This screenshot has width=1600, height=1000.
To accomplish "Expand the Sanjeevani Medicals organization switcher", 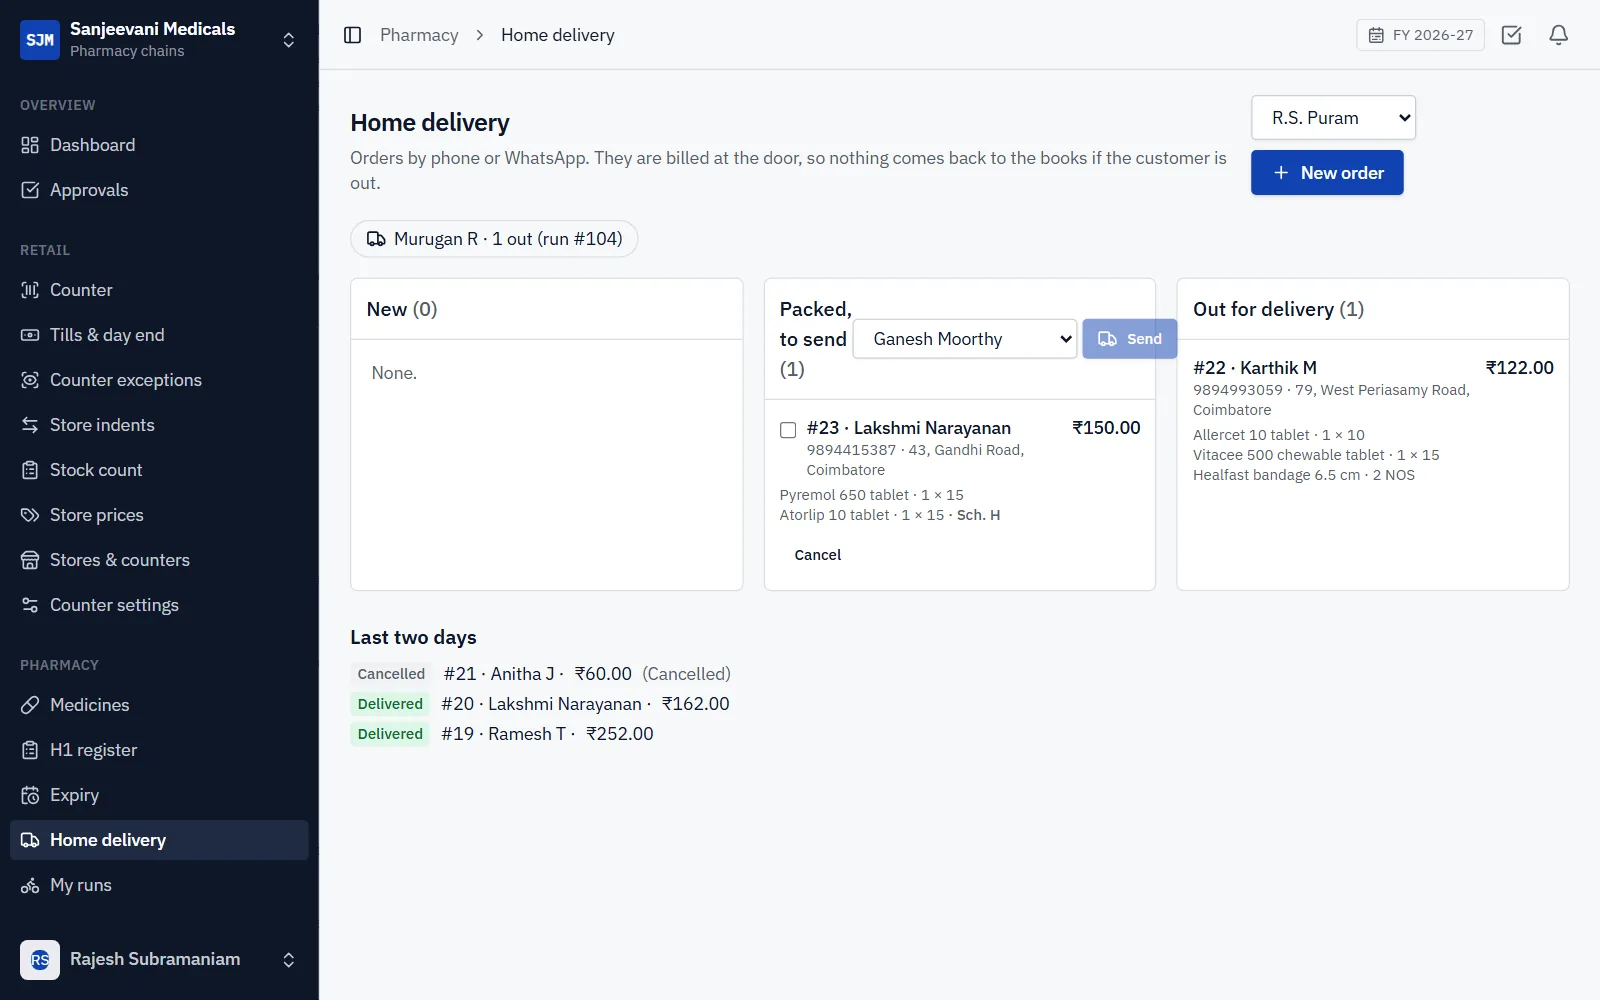I will (x=159, y=40).
